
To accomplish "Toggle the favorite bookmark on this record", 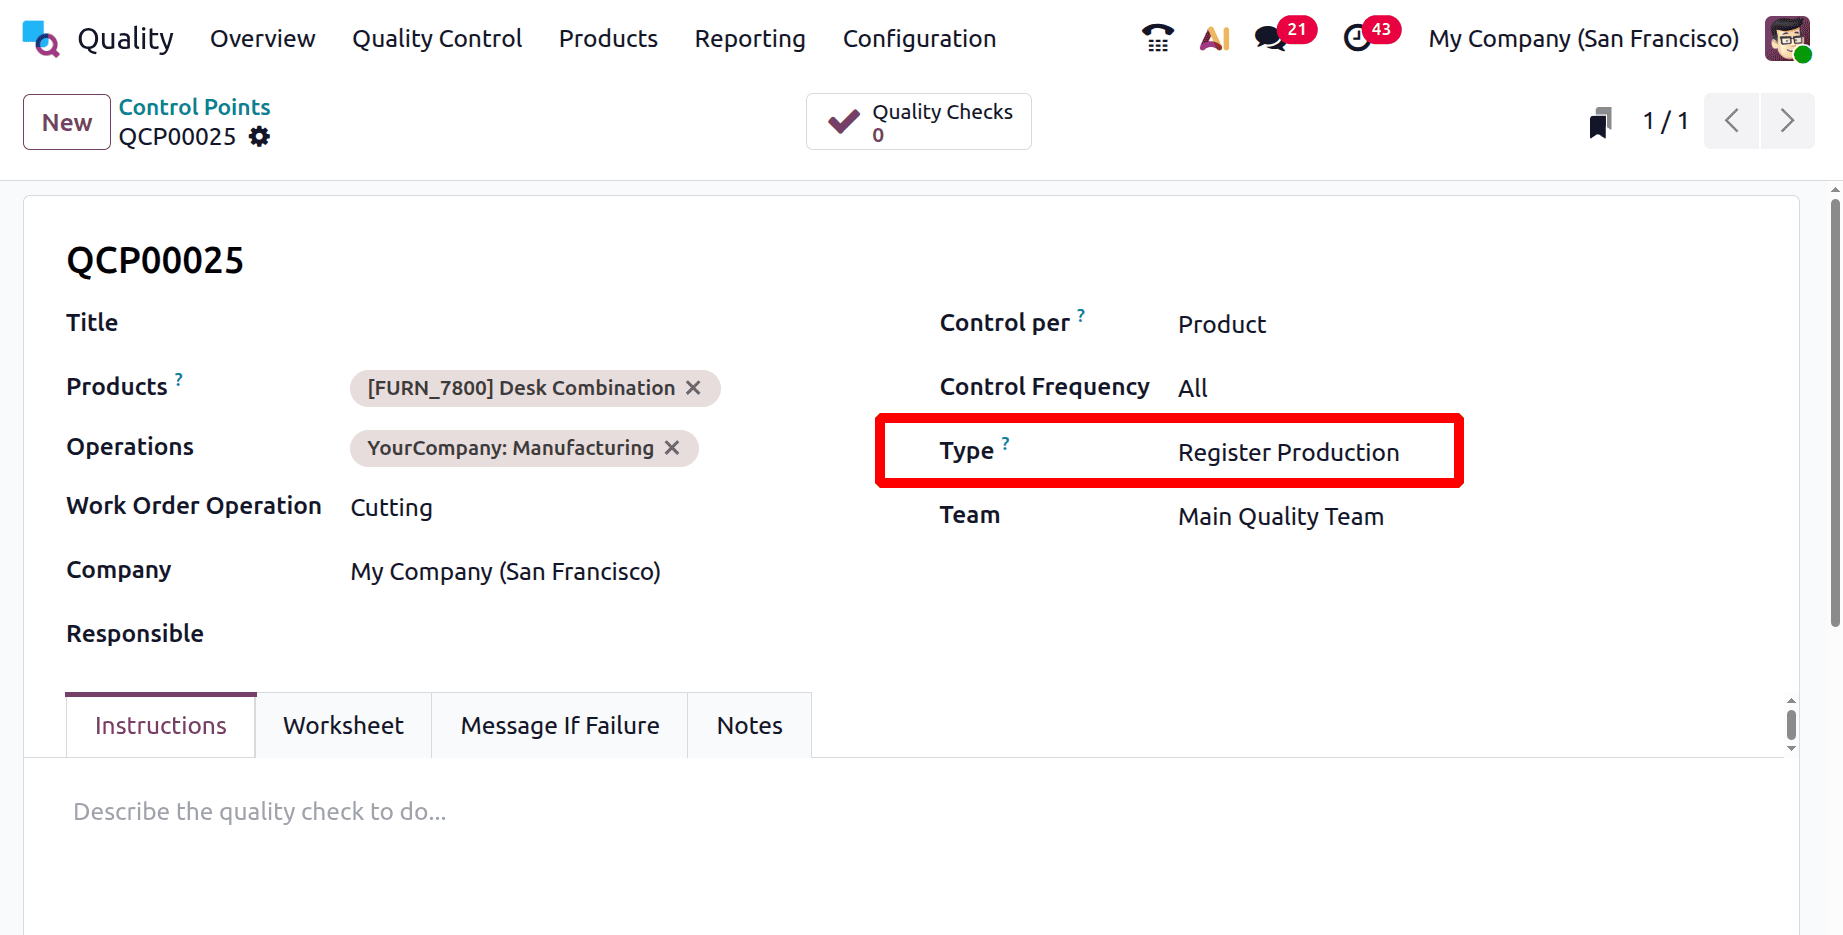I will 1600,120.
